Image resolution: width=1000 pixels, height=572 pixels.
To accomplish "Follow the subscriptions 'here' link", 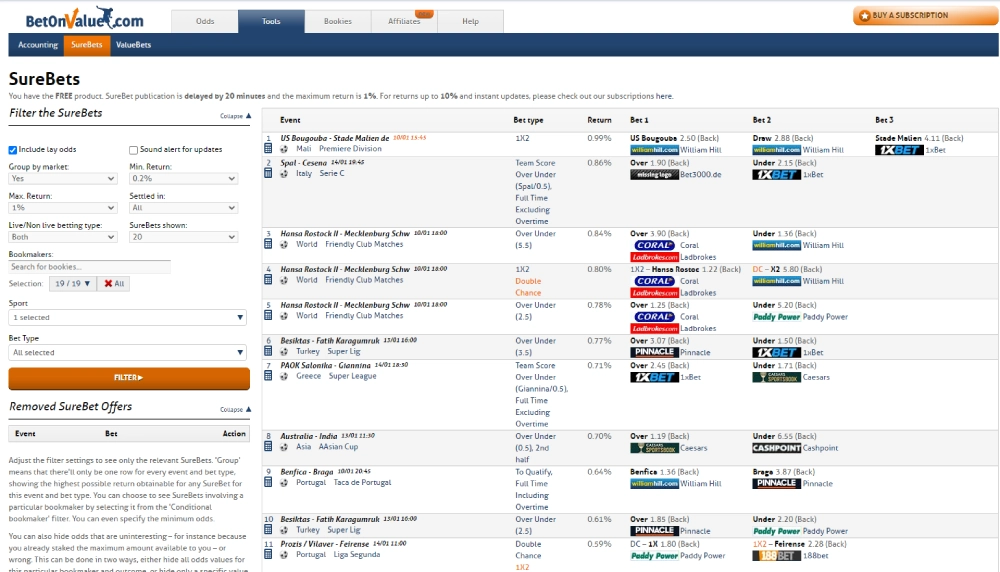I will pyautogui.click(x=664, y=96).
